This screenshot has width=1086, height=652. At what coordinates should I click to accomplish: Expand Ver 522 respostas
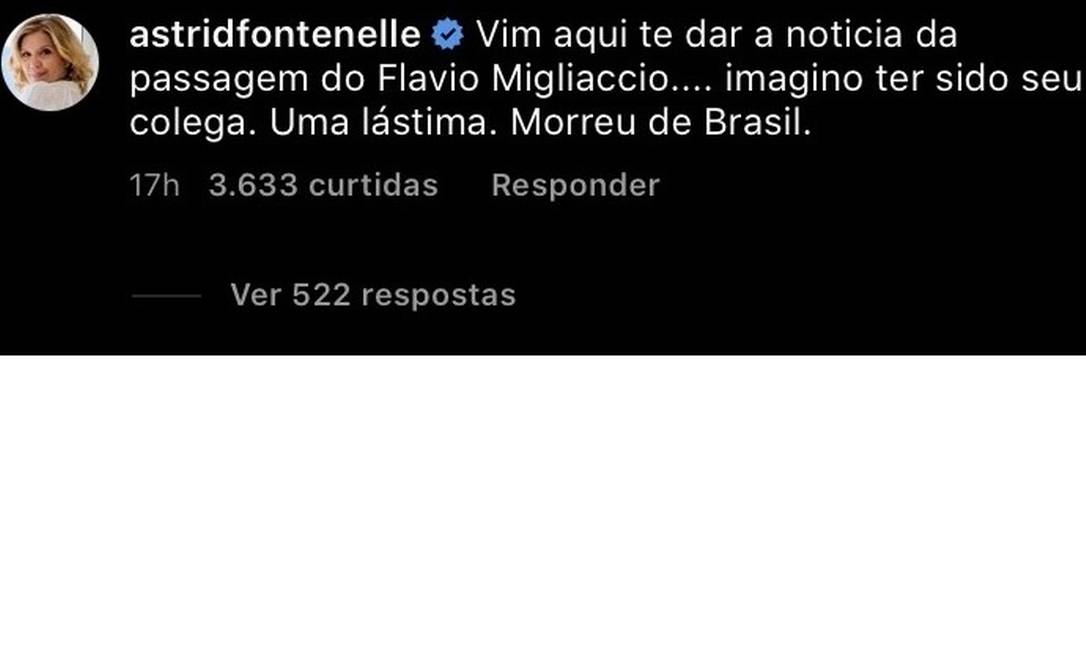pos(372,295)
